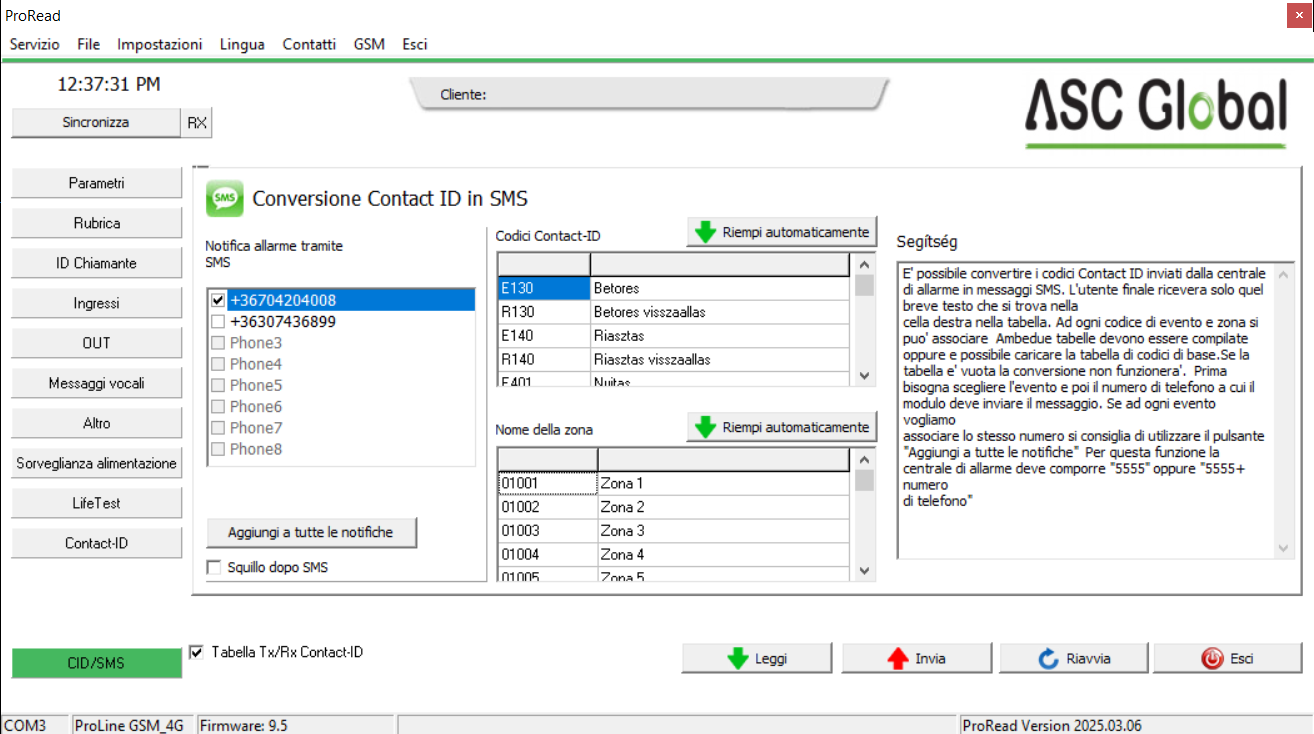1314x734 pixels.
Task: Open the OUT section
Action: tap(97, 343)
